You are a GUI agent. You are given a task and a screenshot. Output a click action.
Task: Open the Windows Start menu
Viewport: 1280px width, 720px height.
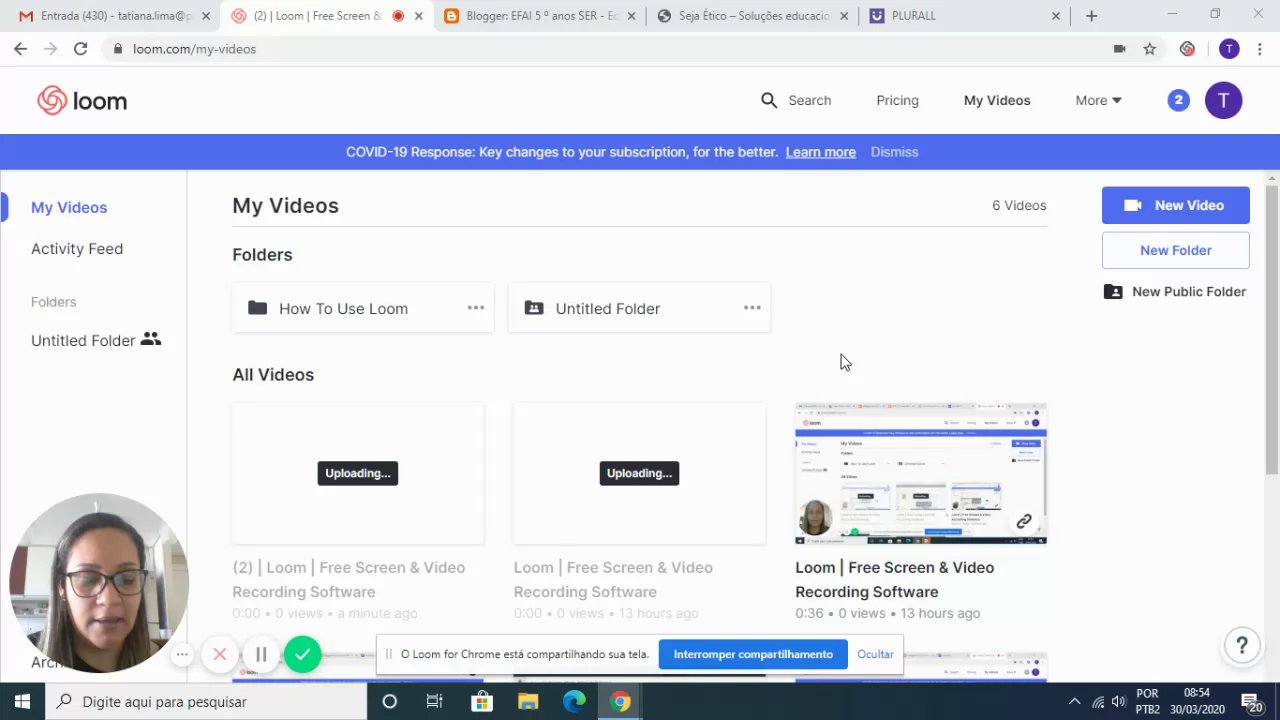(21, 701)
